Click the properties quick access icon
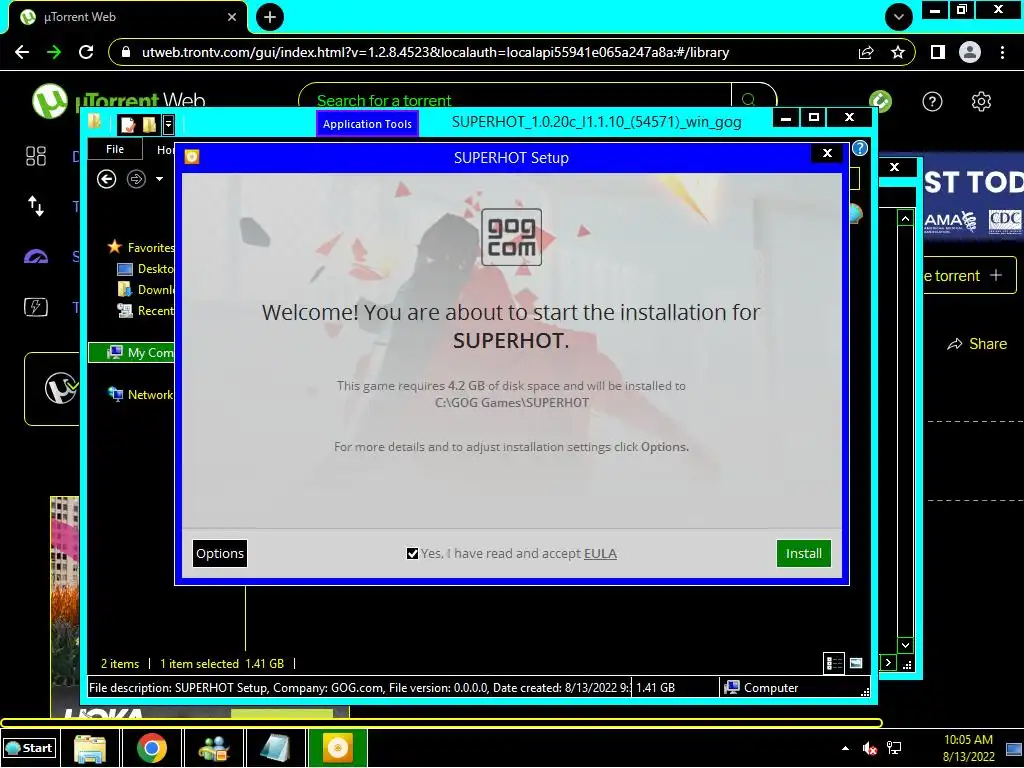This screenshot has width=1024, height=768. pyautogui.click(x=128, y=124)
